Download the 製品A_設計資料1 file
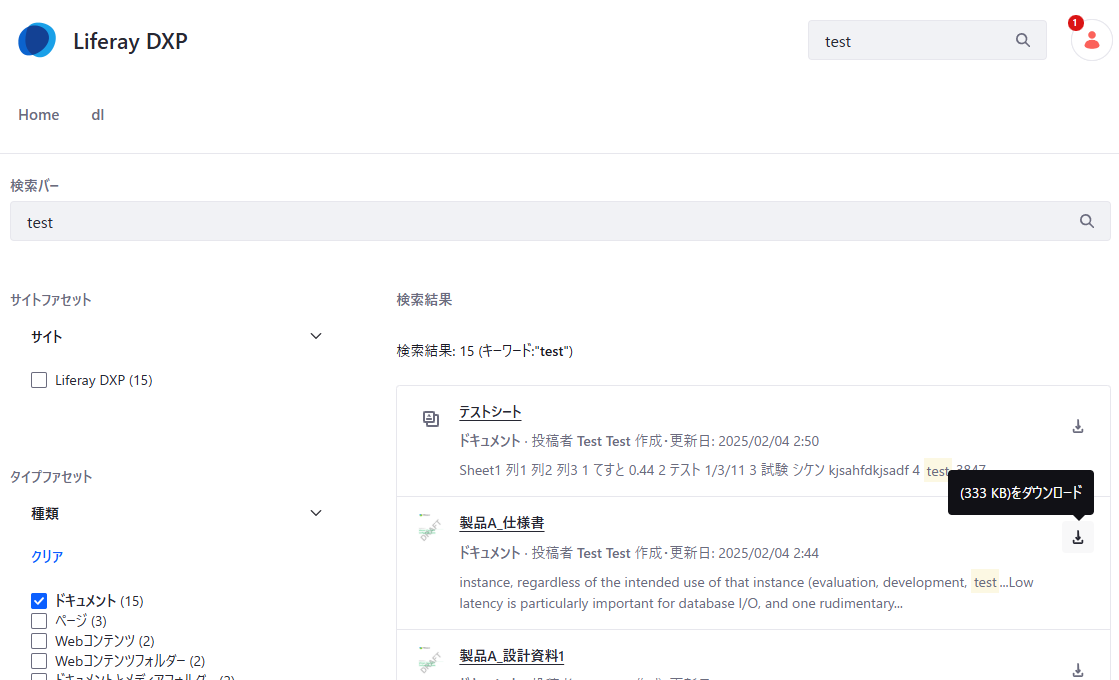Screen dimensions: 1119x680 [x=1078, y=670]
